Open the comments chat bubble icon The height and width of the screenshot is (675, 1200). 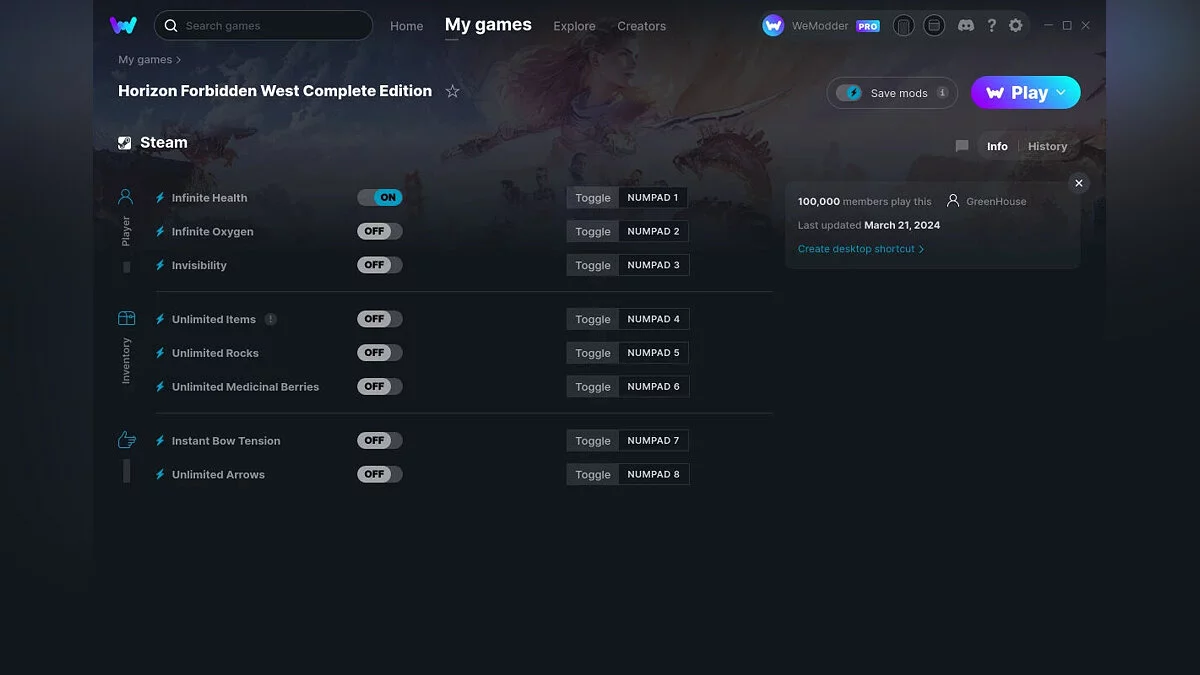(x=961, y=146)
